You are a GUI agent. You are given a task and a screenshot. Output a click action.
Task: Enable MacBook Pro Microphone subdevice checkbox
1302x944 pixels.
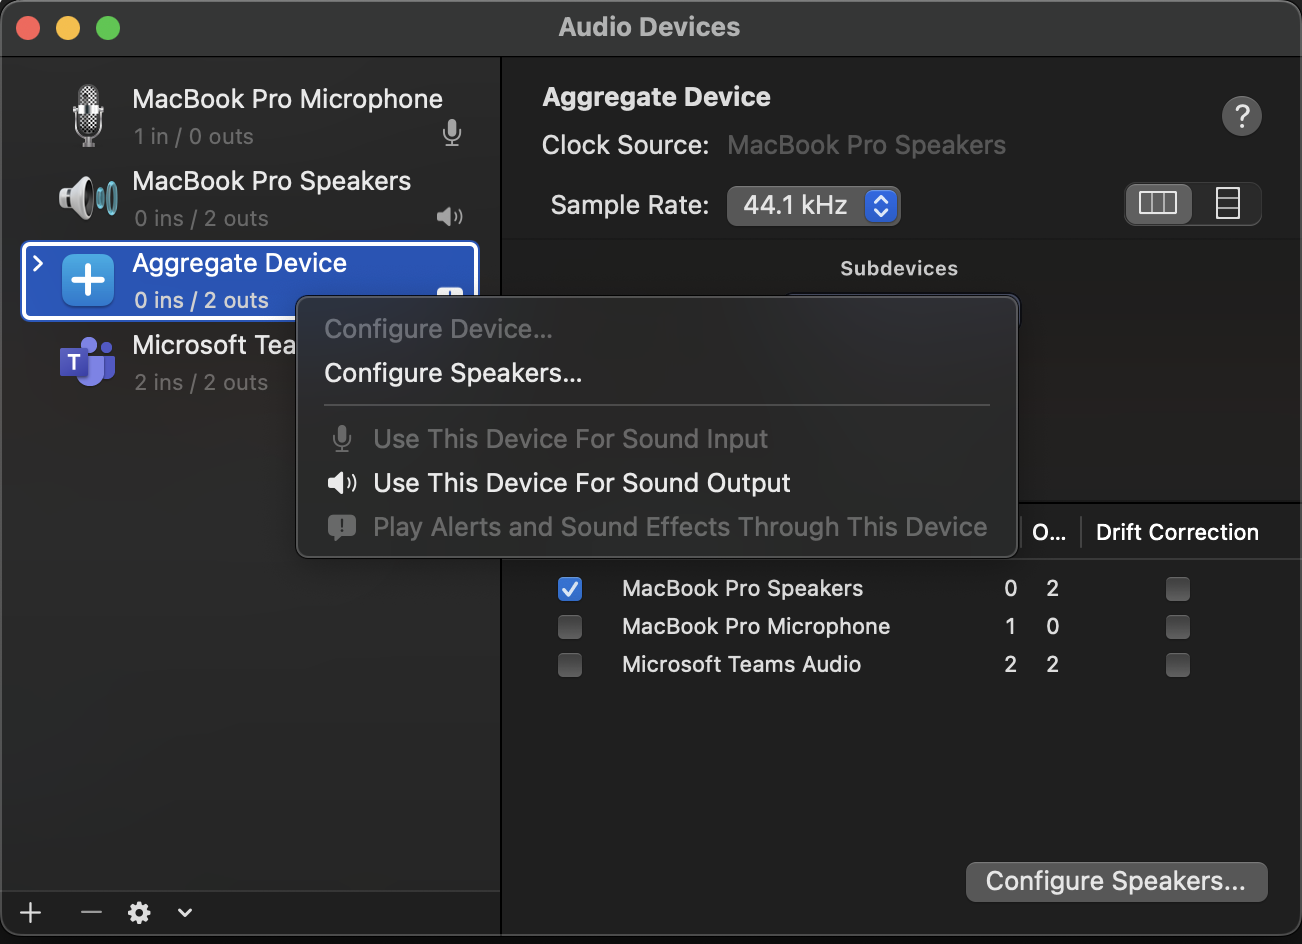tap(570, 627)
